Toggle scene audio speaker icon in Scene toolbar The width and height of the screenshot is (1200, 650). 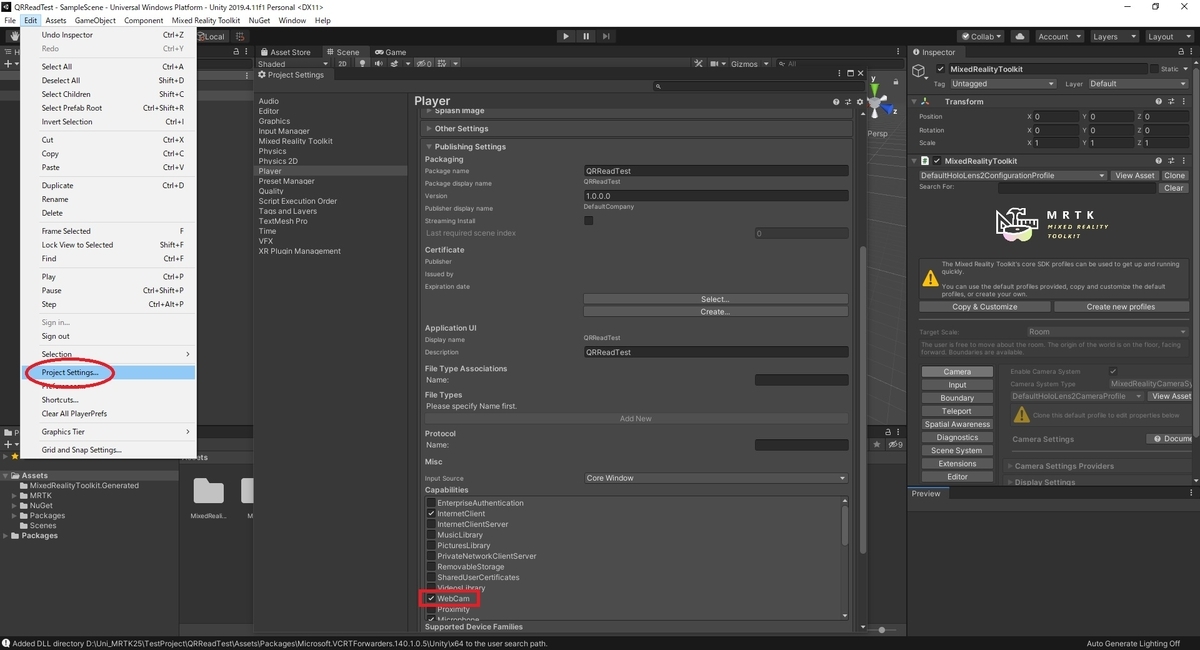click(379, 64)
